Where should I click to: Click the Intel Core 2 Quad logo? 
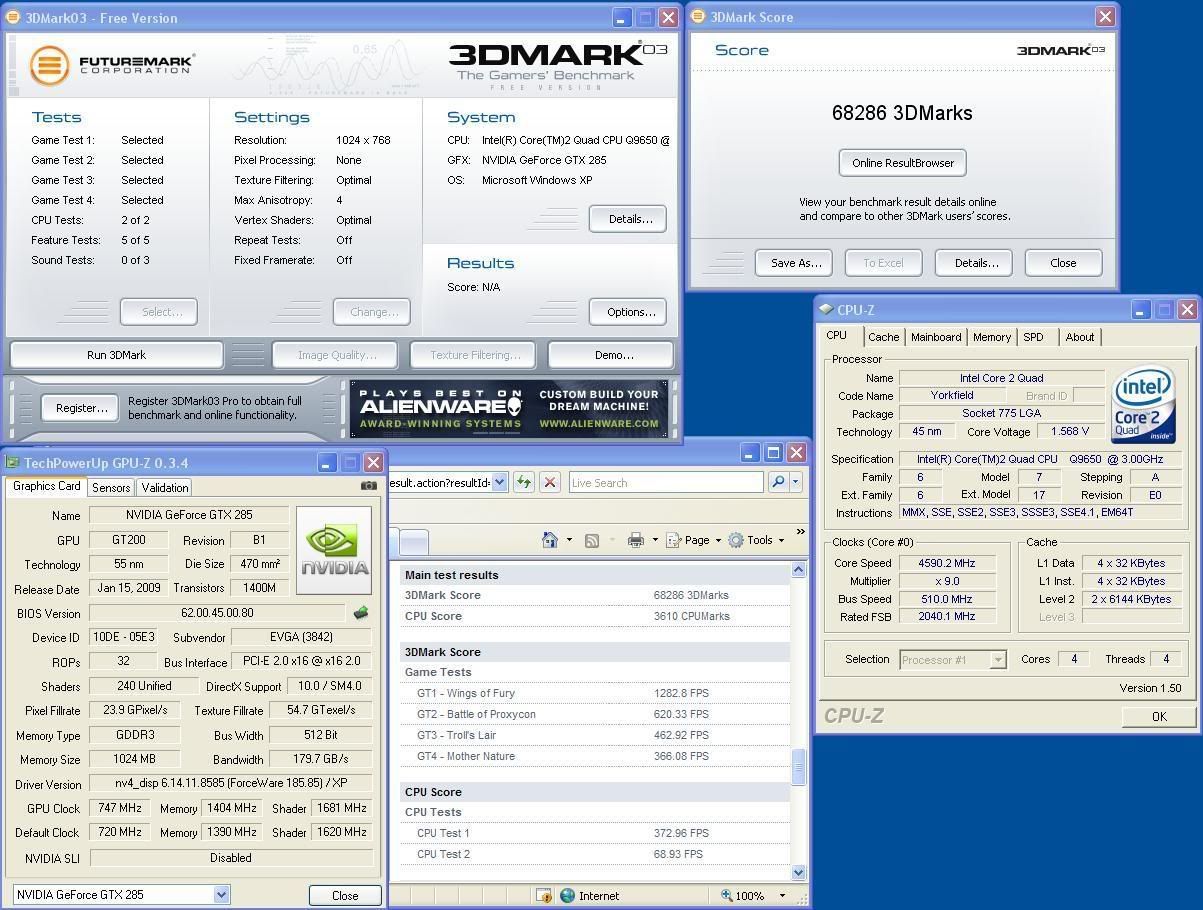click(1143, 403)
